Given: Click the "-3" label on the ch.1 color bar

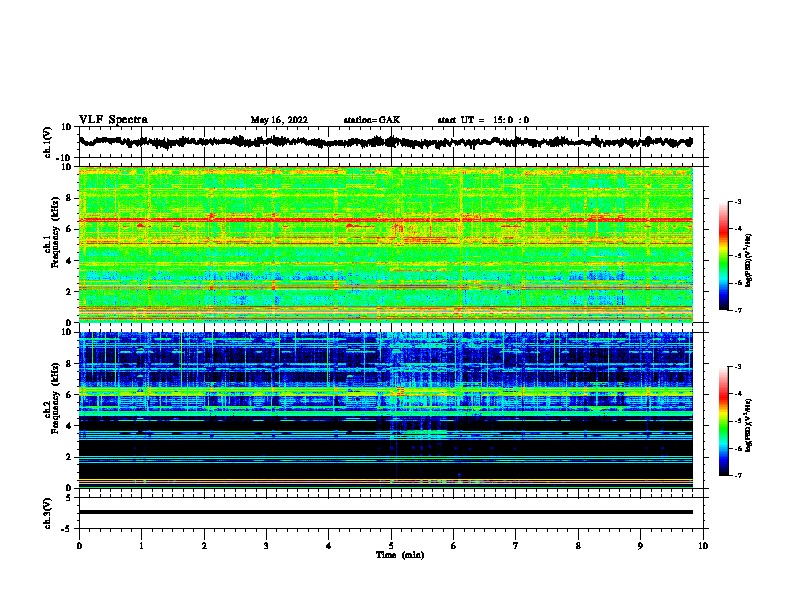Looking at the screenshot, I should (738, 202).
